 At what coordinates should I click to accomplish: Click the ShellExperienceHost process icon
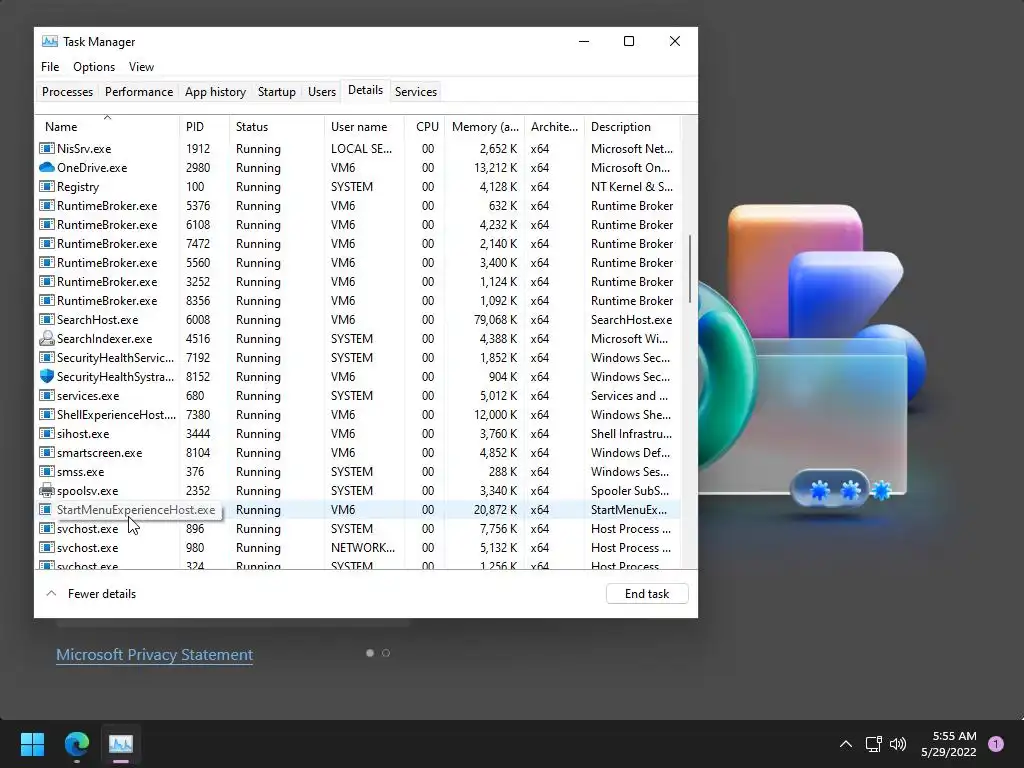coord(46,414)
